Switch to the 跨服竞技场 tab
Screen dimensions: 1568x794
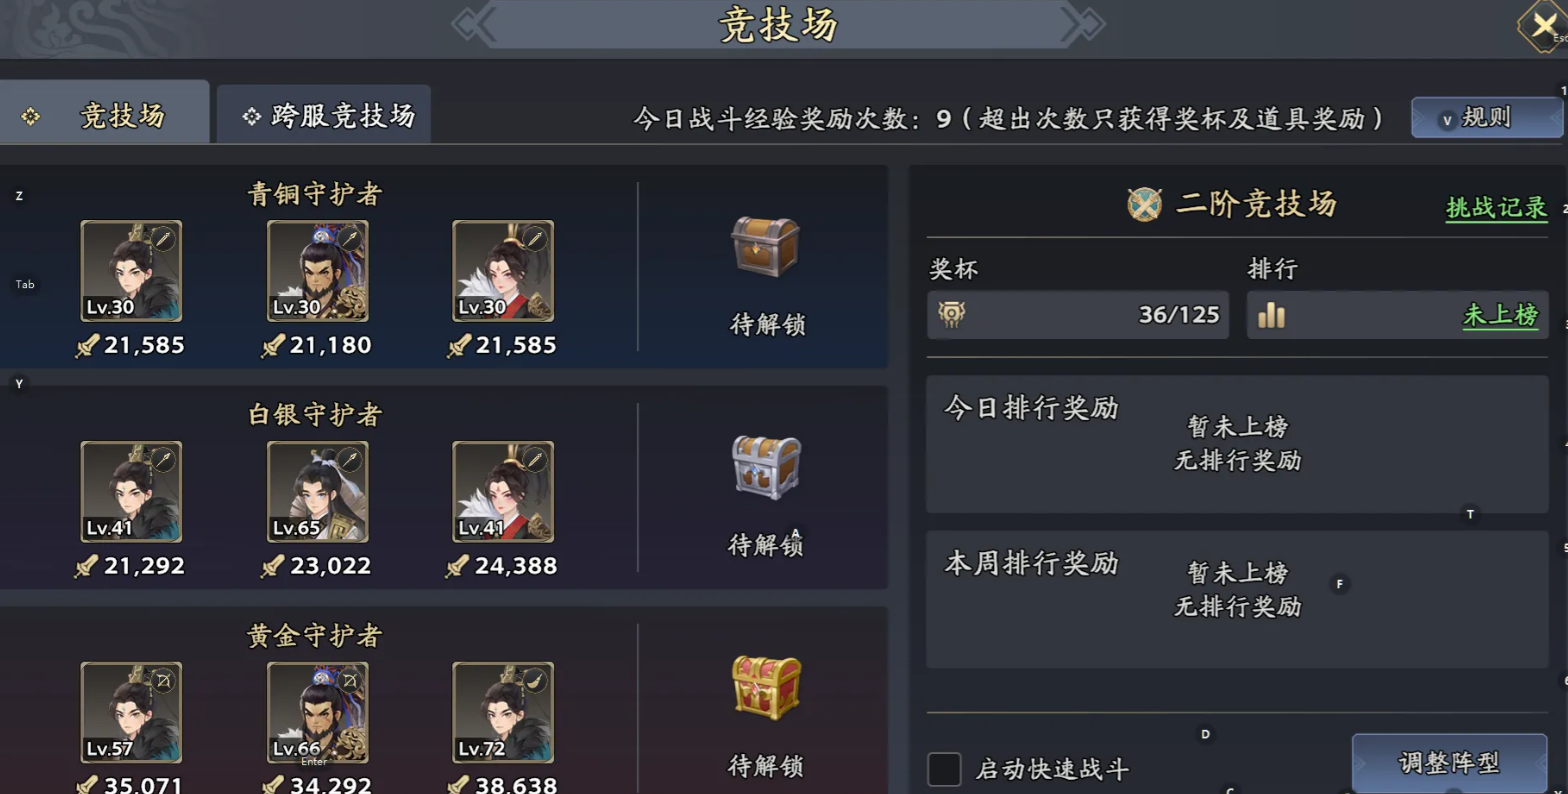(324, 115)
